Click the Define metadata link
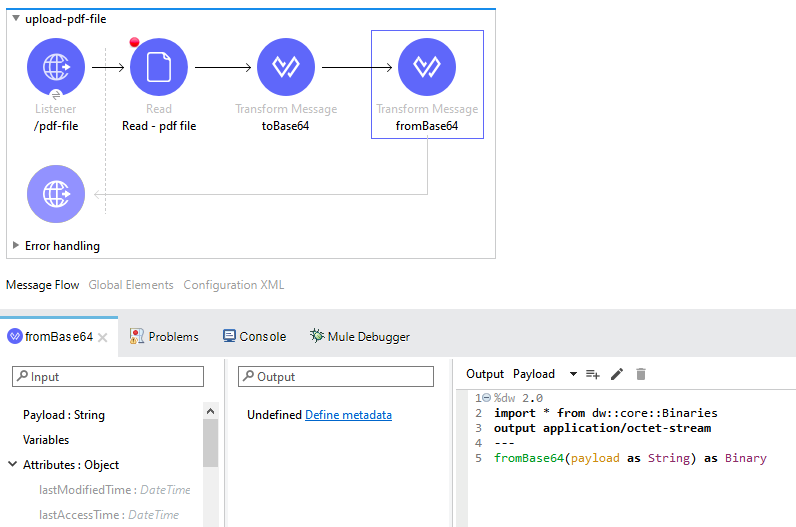Viewport: 796px width, 527px height. [348, 415]
